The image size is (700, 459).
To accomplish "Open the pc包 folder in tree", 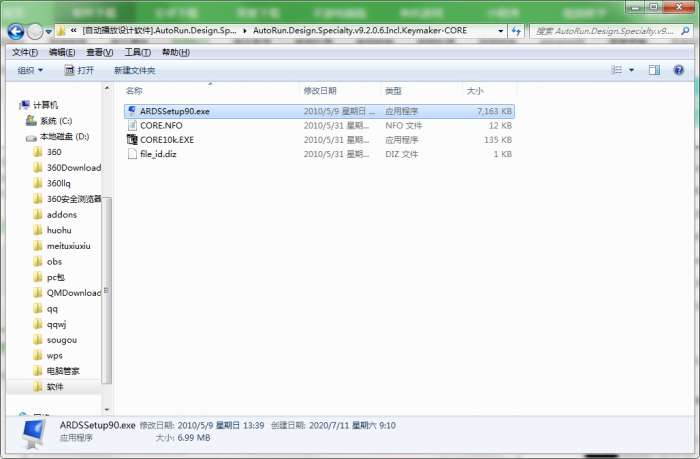I will click(56, 277).
